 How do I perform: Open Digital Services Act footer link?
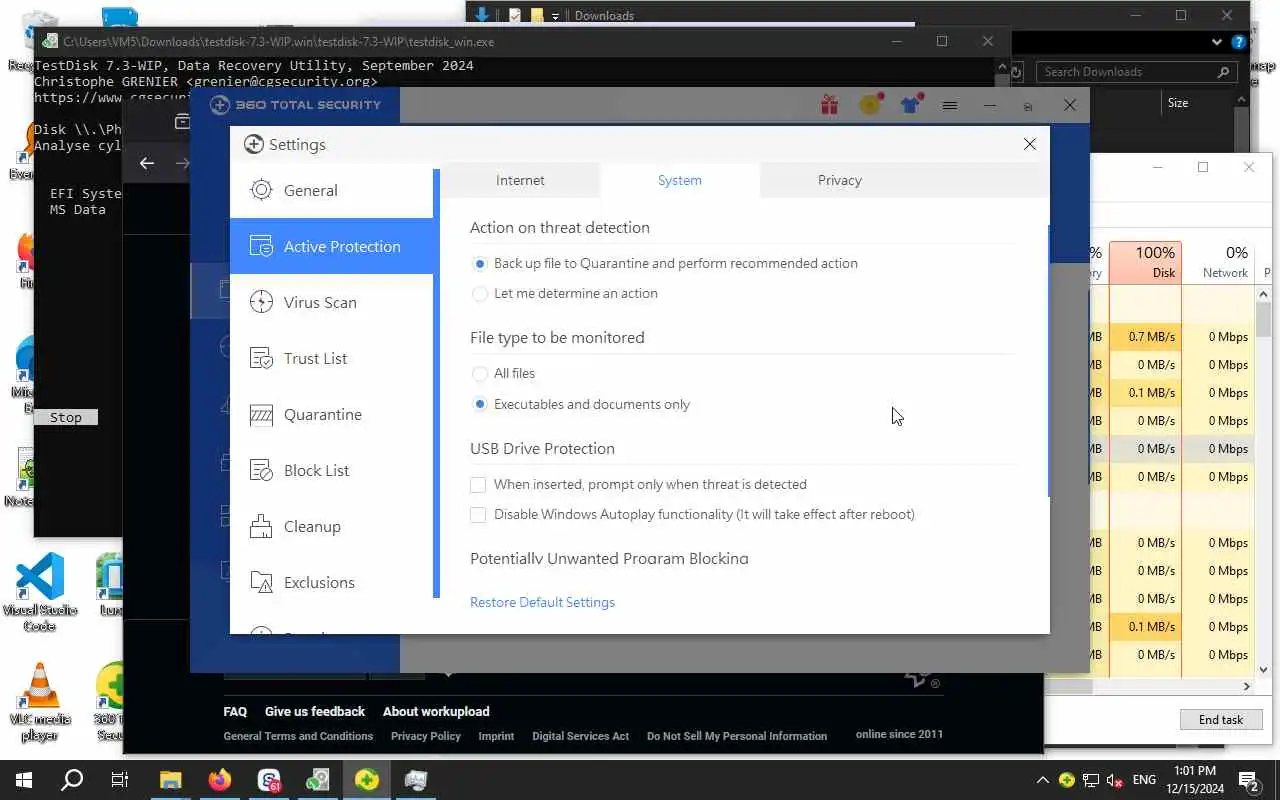[580, 736]
